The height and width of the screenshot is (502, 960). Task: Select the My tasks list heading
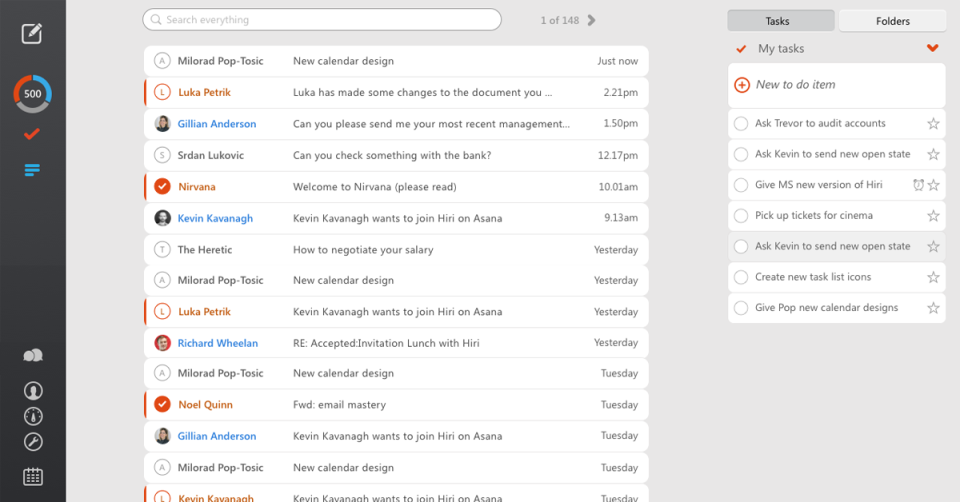tap(781, 48)
